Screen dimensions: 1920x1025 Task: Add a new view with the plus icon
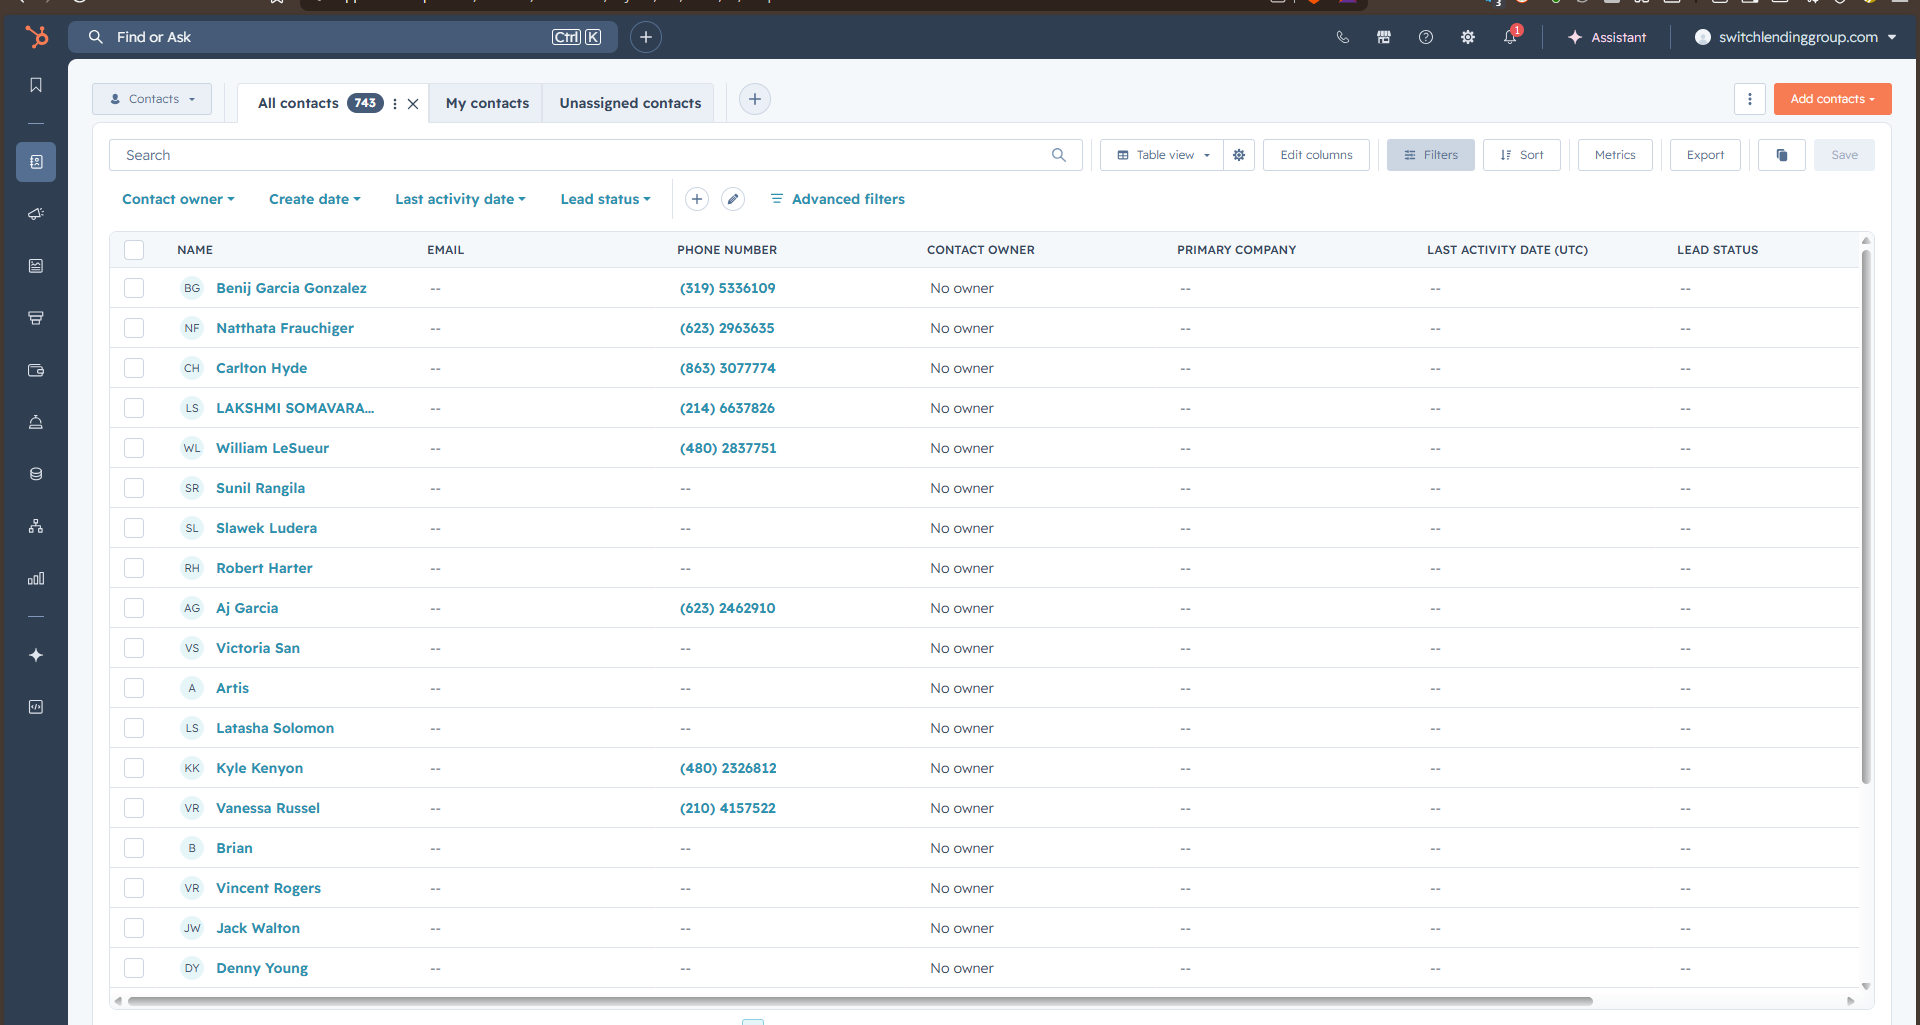tap(755, 99)
